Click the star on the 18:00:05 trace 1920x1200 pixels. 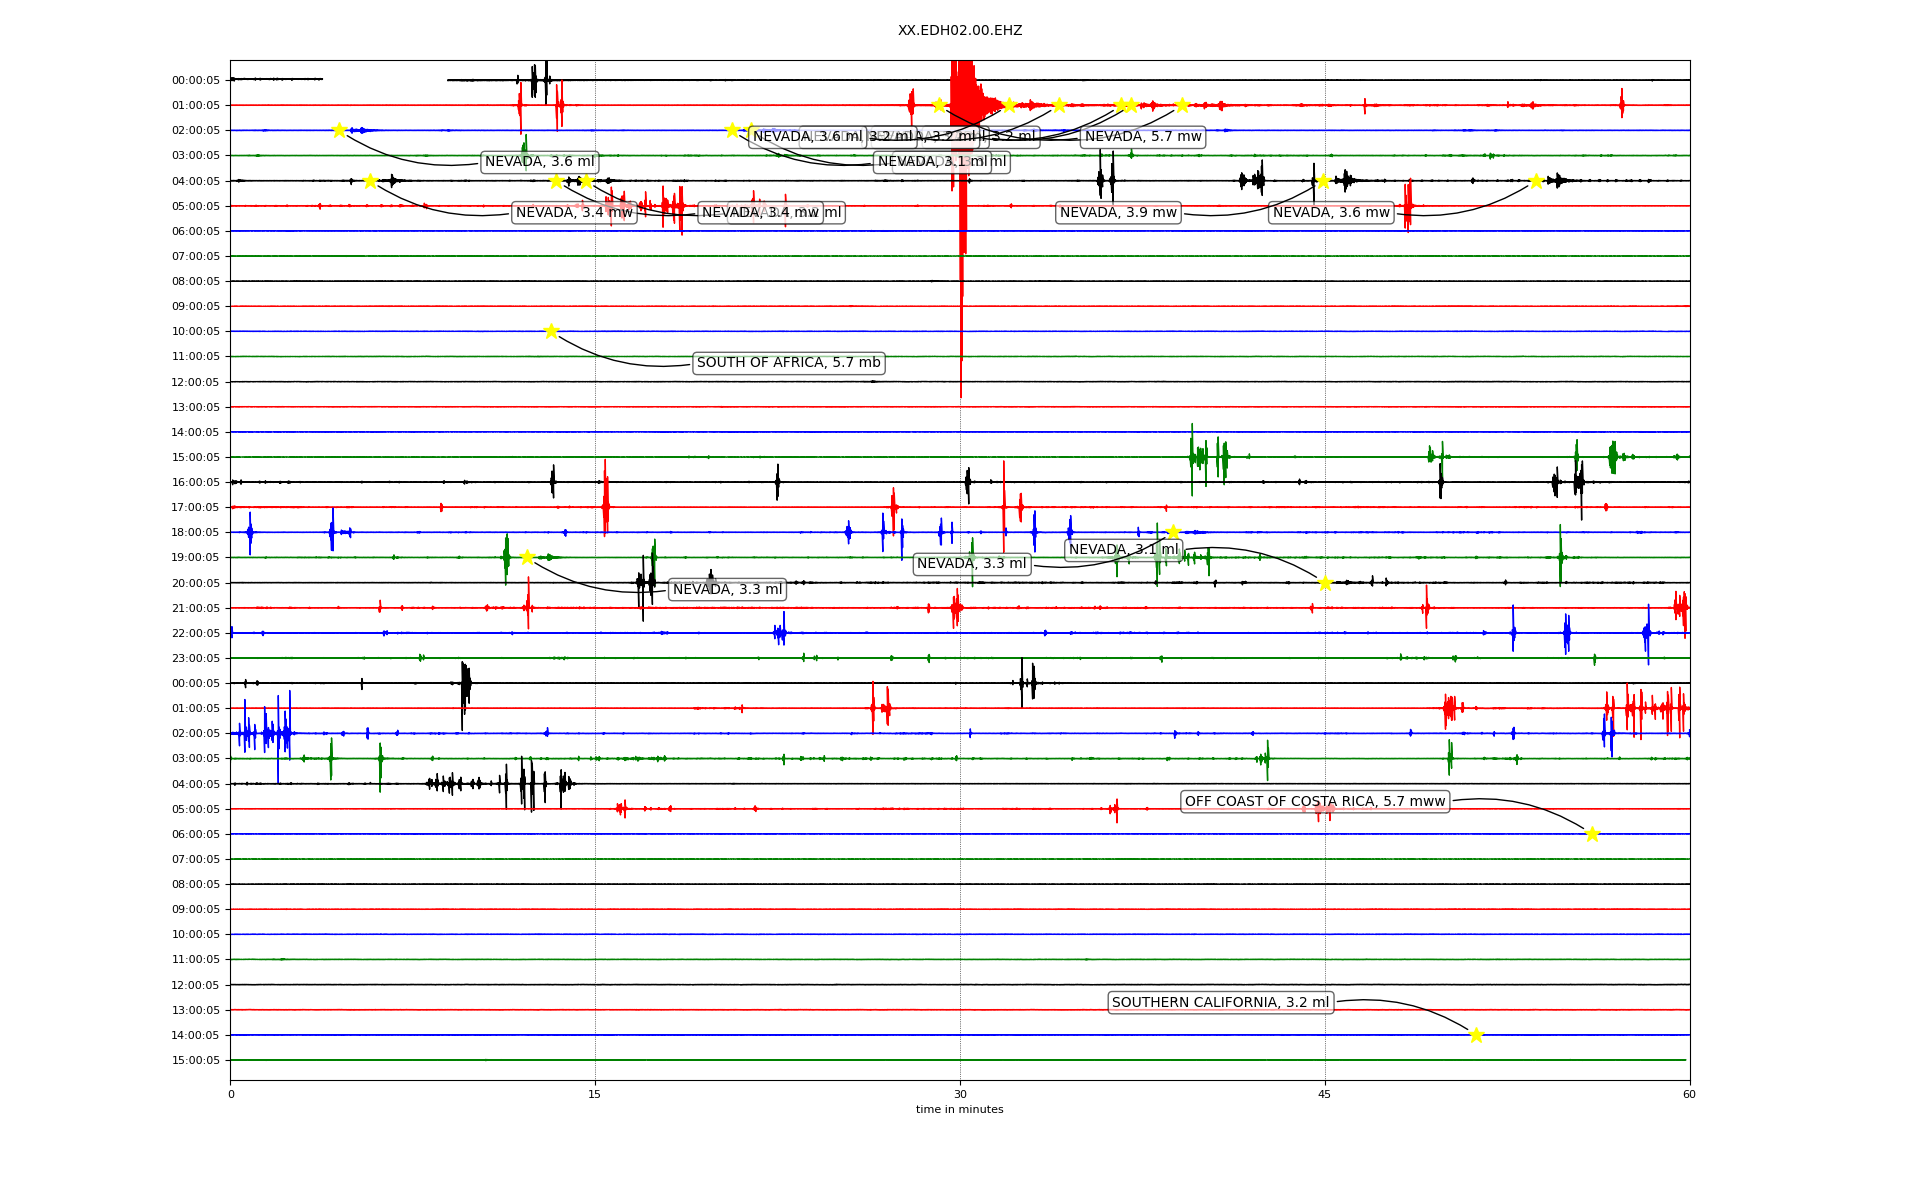[1173, 532]
